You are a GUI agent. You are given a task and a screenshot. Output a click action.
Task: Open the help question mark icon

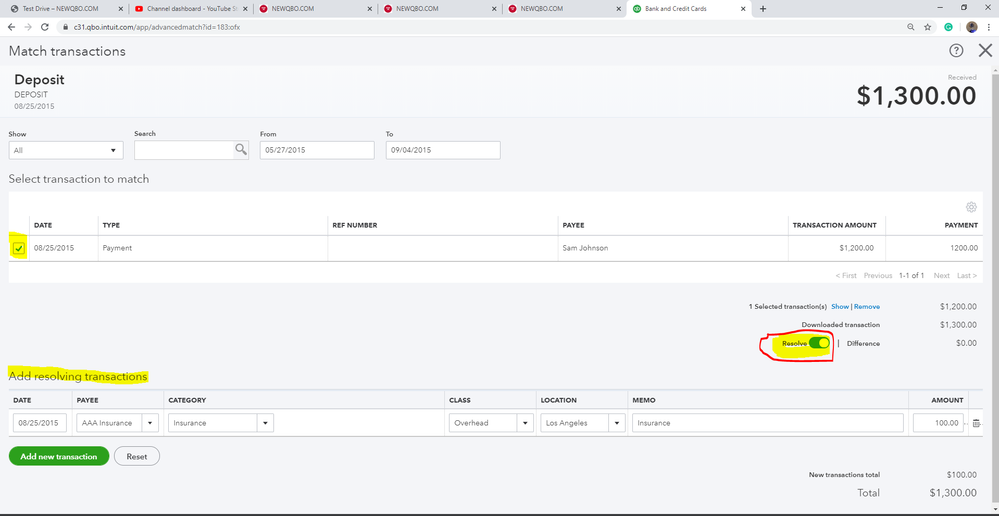[x=956, y=51]
